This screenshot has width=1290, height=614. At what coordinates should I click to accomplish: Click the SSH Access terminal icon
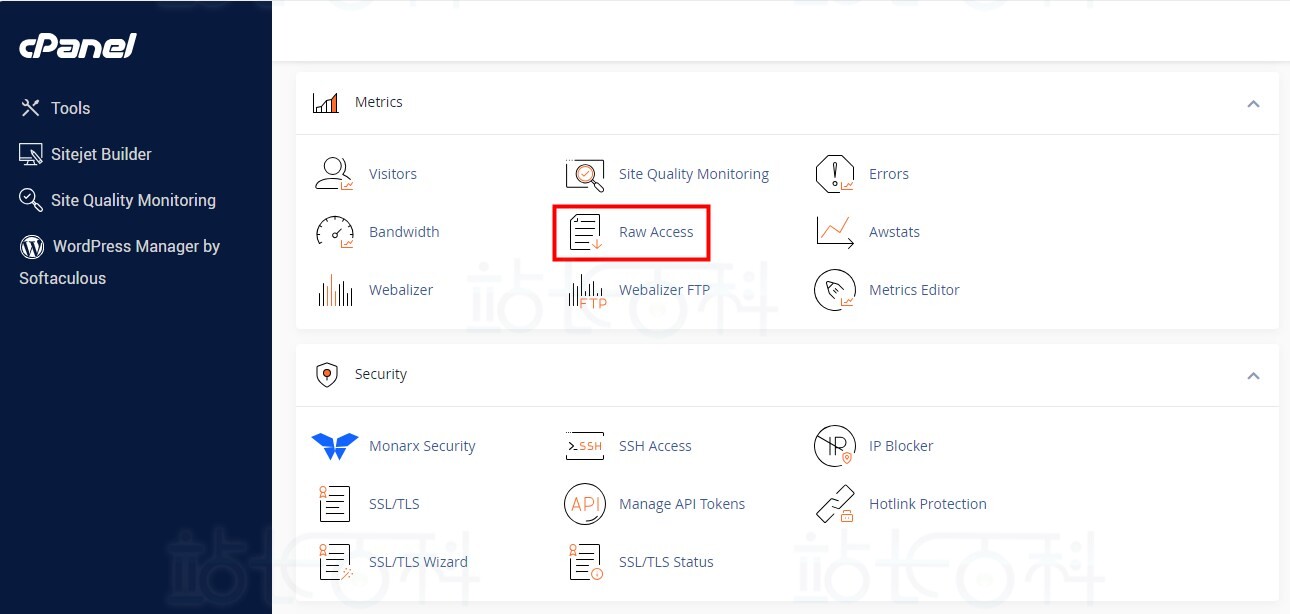point(585,446)
